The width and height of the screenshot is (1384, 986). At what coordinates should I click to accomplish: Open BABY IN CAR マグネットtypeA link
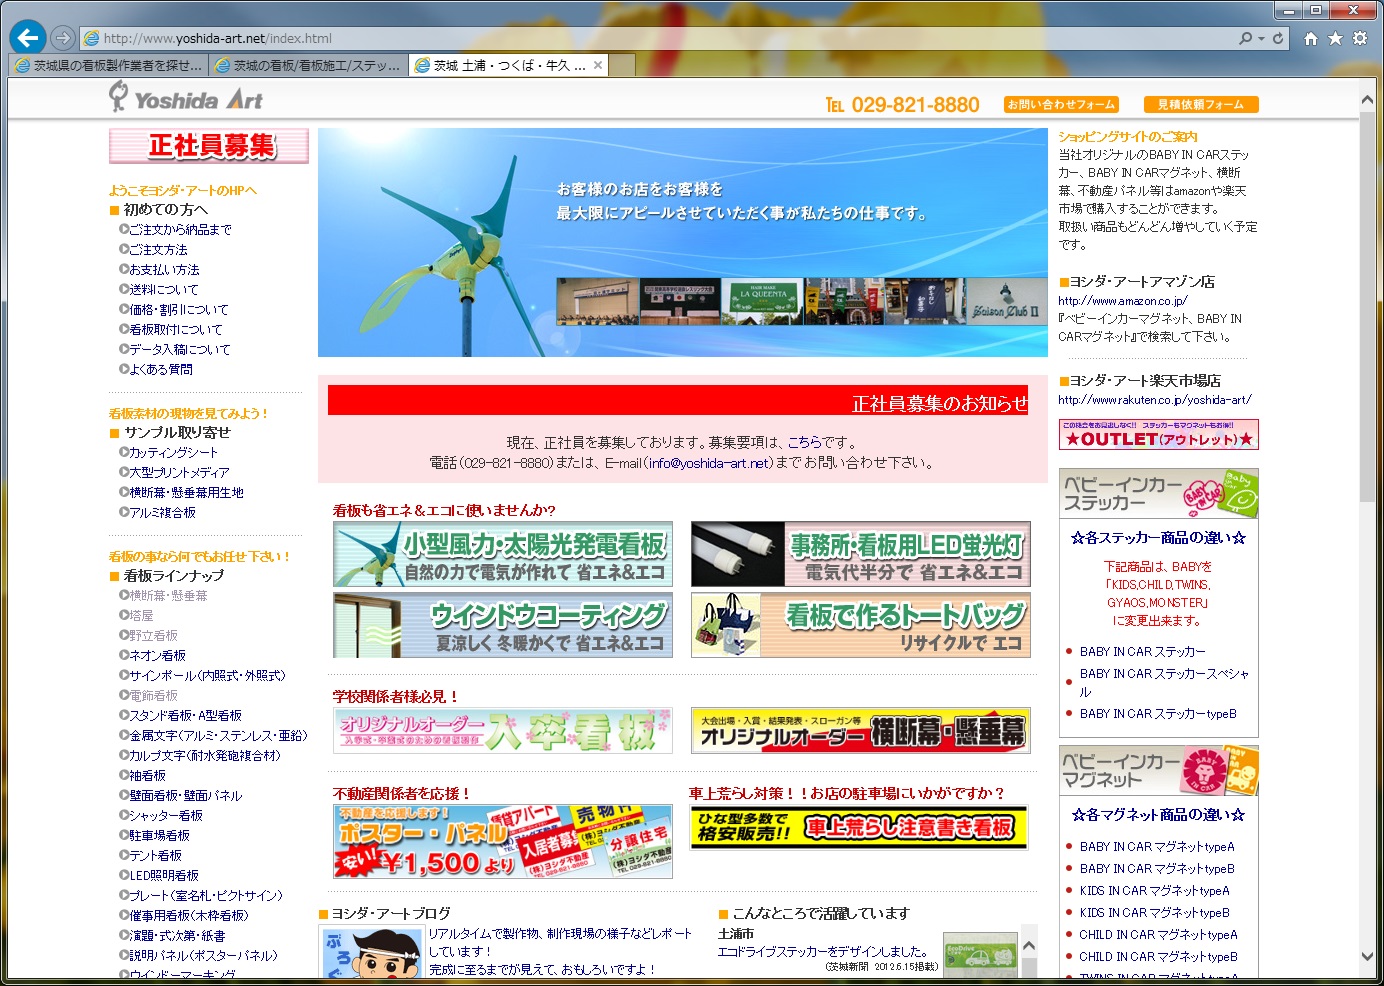(x=1157, y=847)
